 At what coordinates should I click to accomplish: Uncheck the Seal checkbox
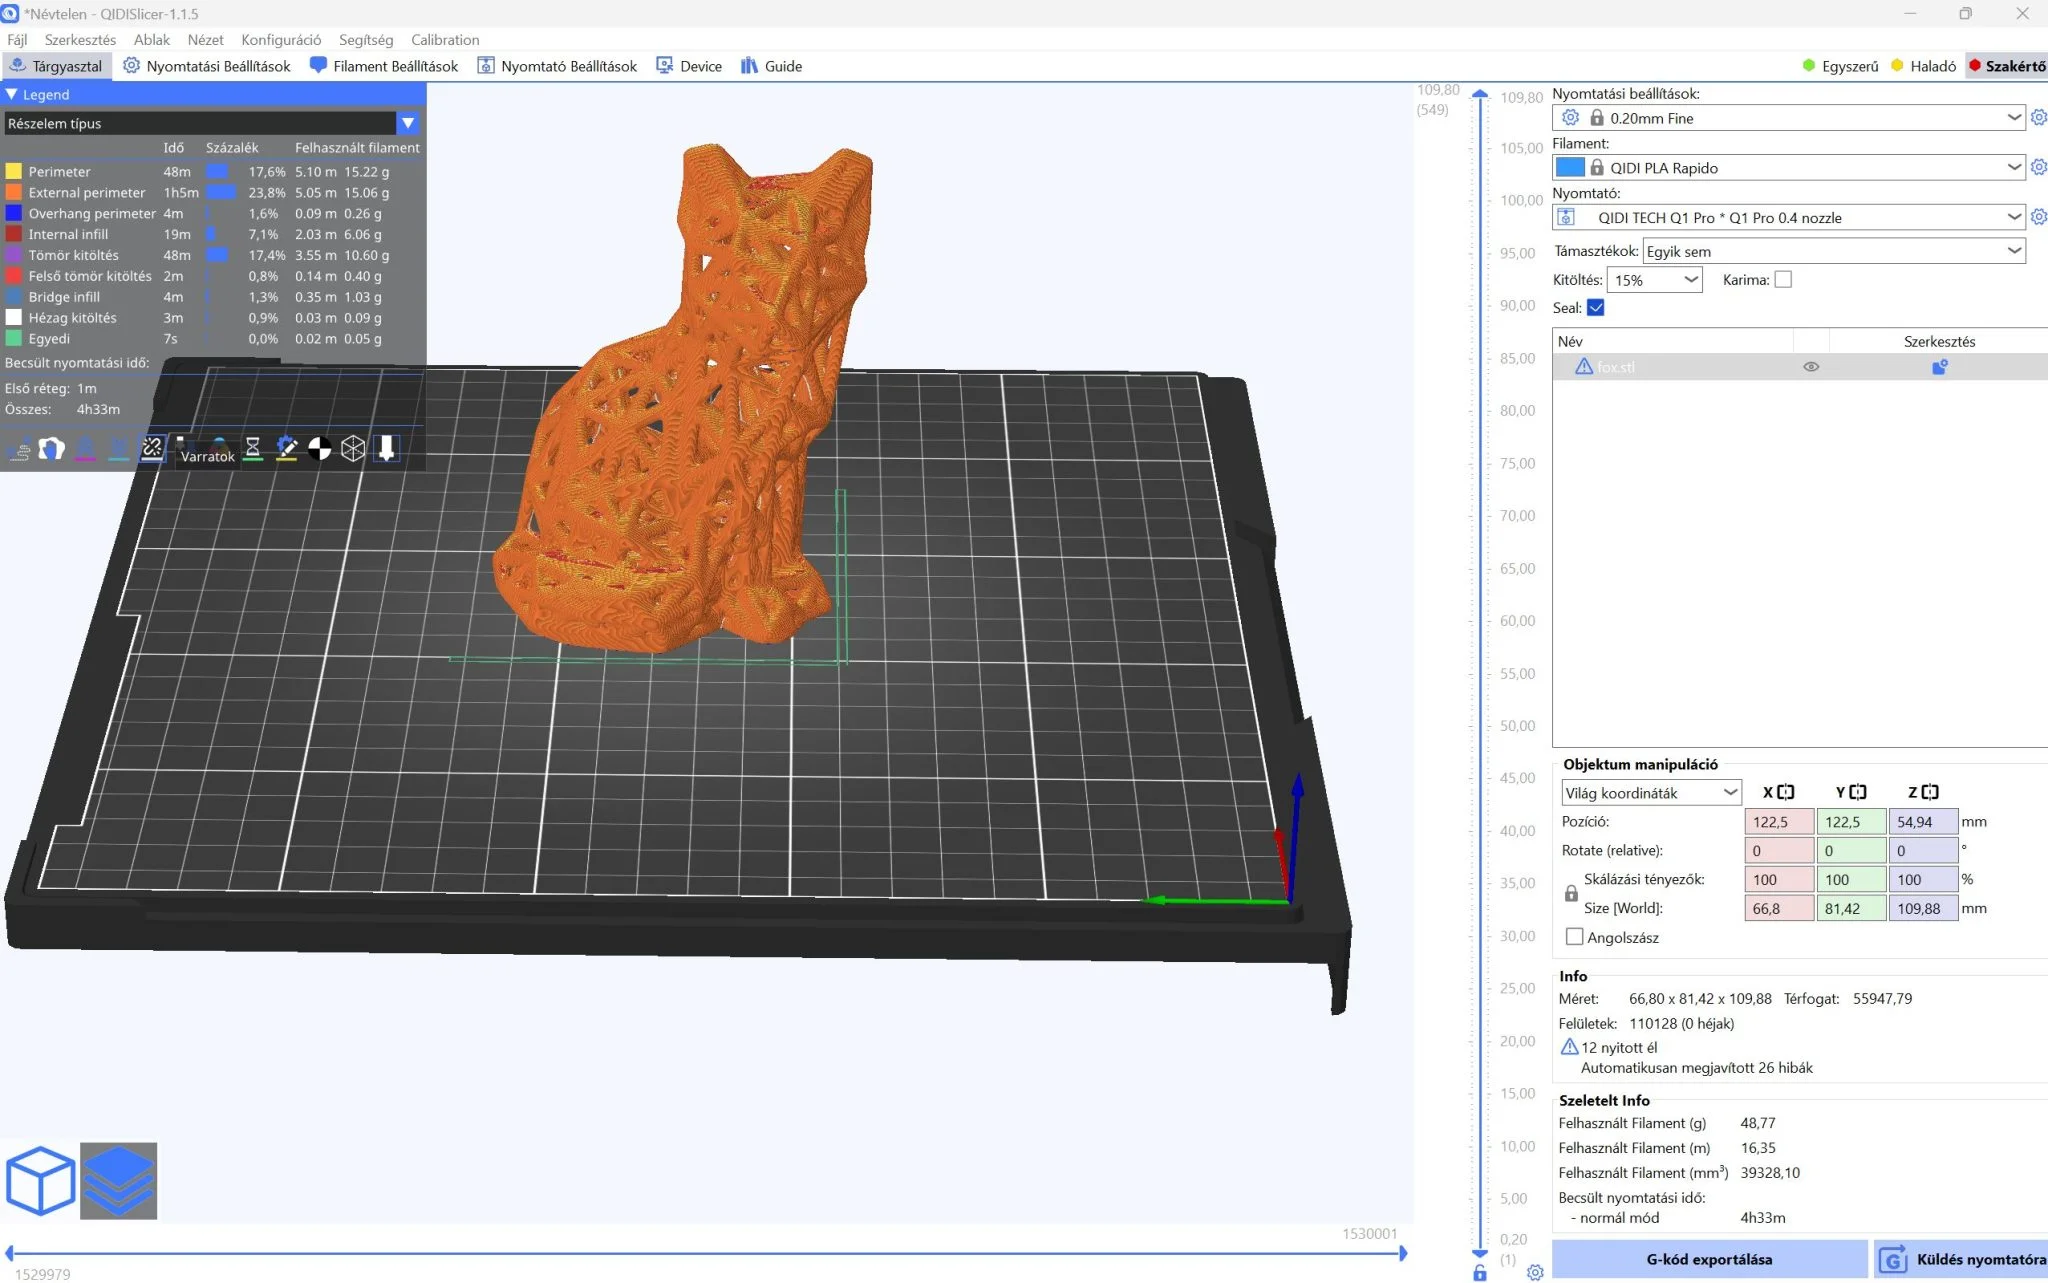1596,308
